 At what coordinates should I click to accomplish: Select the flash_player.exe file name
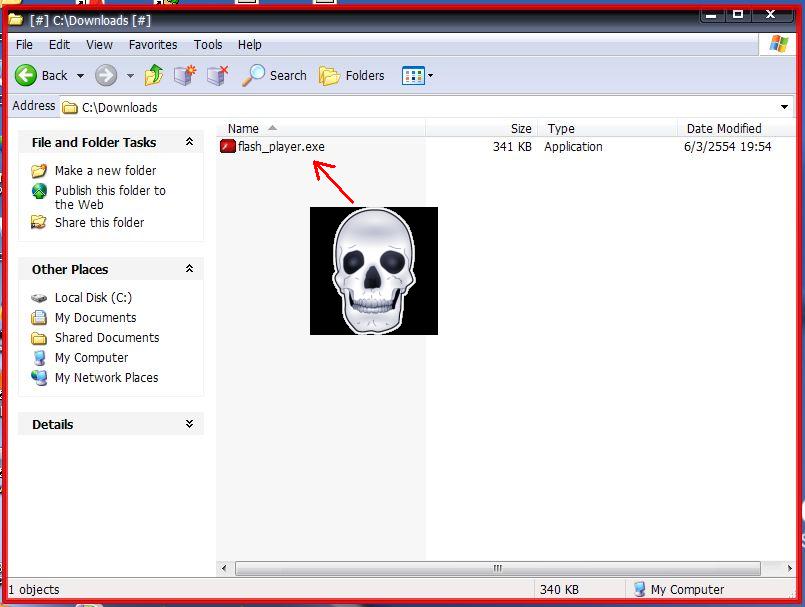point(281,146)
